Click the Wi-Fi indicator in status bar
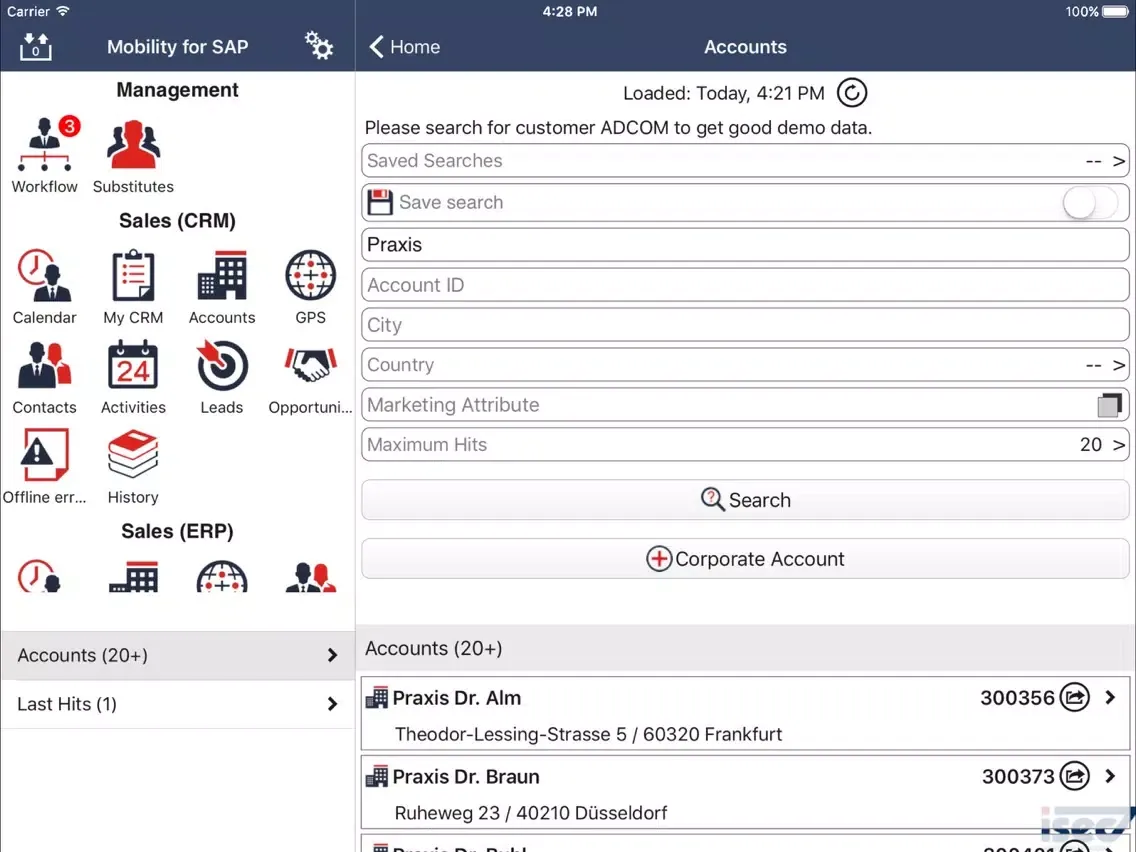 coord(63,11)
